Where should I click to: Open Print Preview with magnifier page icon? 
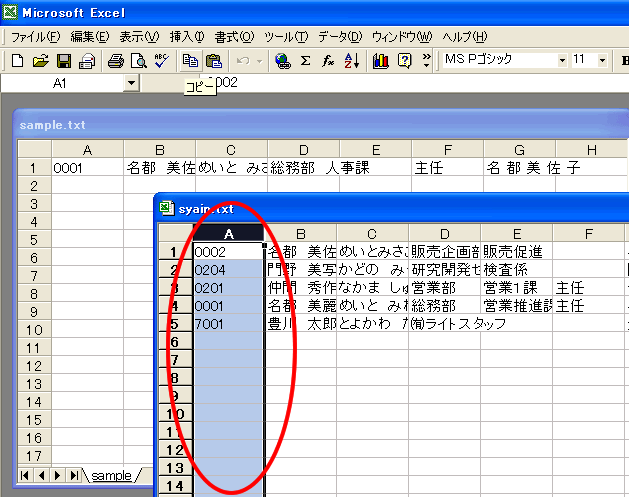139,61
